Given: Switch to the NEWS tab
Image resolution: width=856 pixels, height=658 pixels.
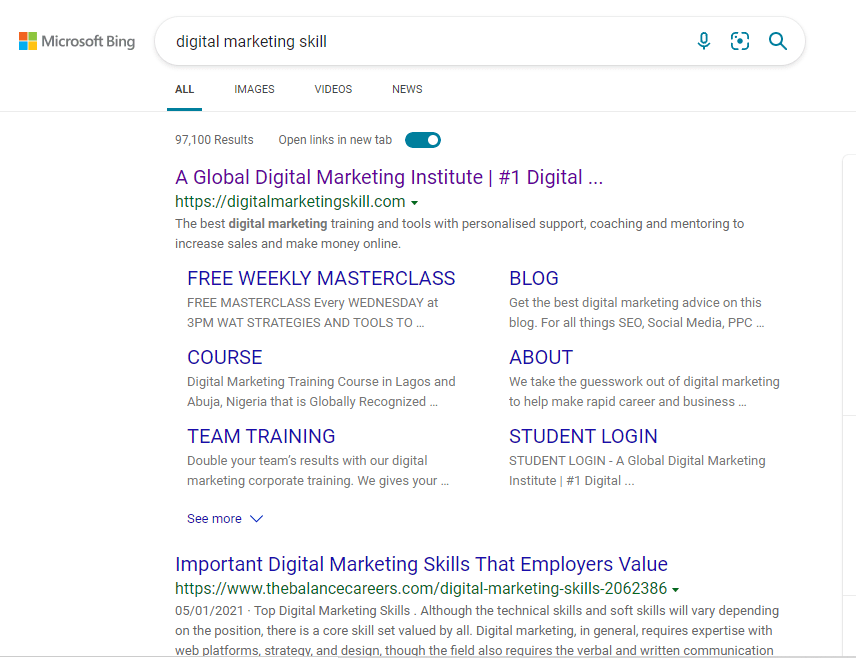Looking at the screenshot, I should pos(407,89).
